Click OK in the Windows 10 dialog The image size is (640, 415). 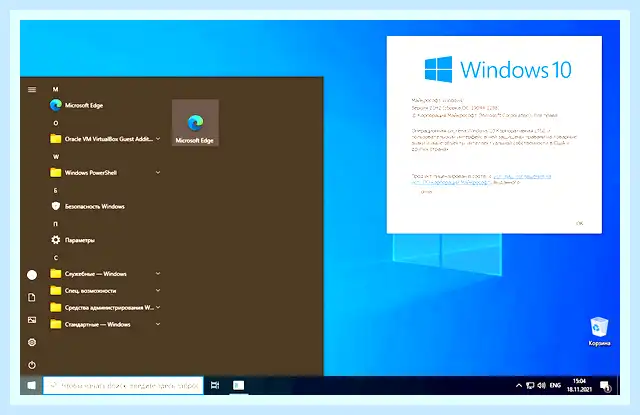(x=580, y=223)
